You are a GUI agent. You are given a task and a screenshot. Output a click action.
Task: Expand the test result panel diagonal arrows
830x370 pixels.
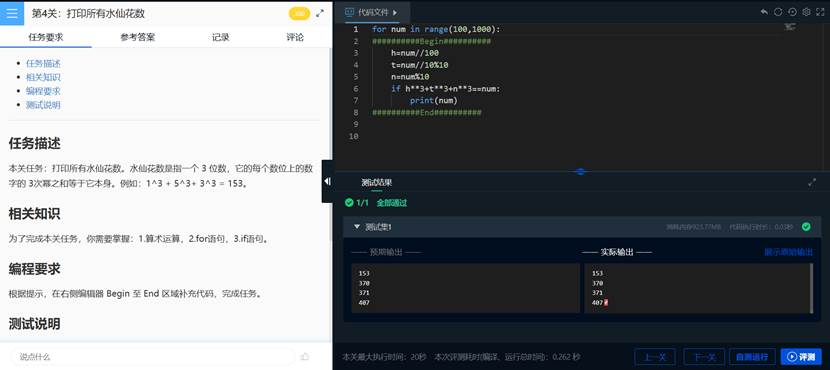tap(812, 182)
